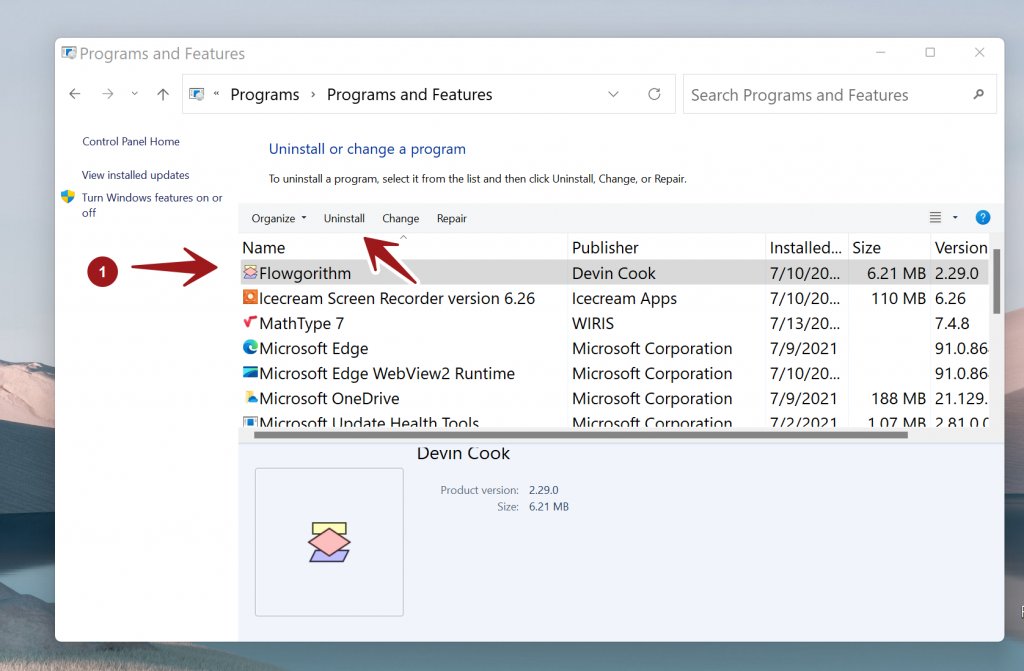Expand the address bar history chevron

point(613,93)
